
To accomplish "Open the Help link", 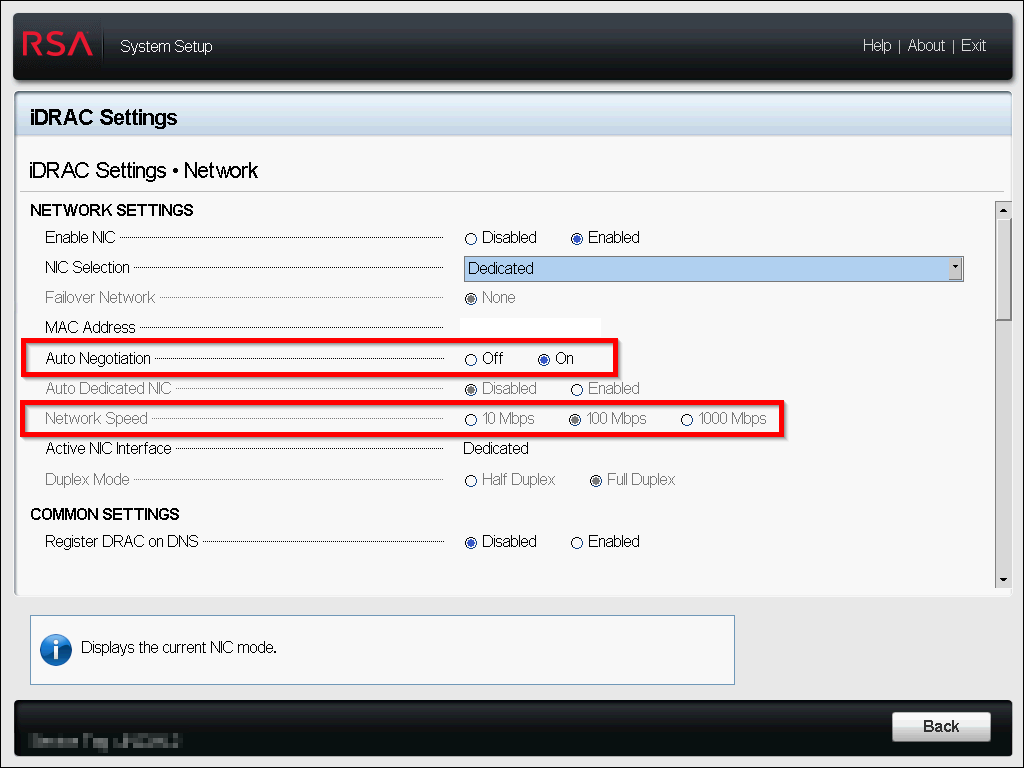I will pyautogui.click(x=877, y=45).
